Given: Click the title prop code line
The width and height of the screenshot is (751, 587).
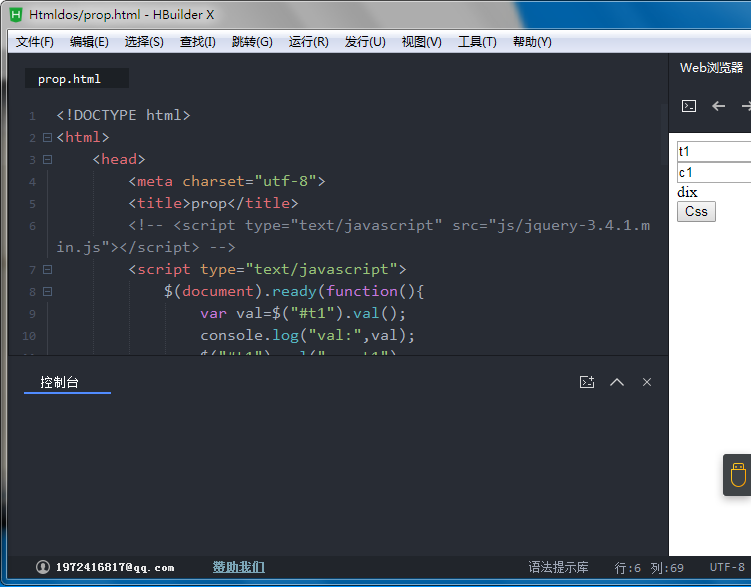Looking at the screenshot, I should coord(213,203).
